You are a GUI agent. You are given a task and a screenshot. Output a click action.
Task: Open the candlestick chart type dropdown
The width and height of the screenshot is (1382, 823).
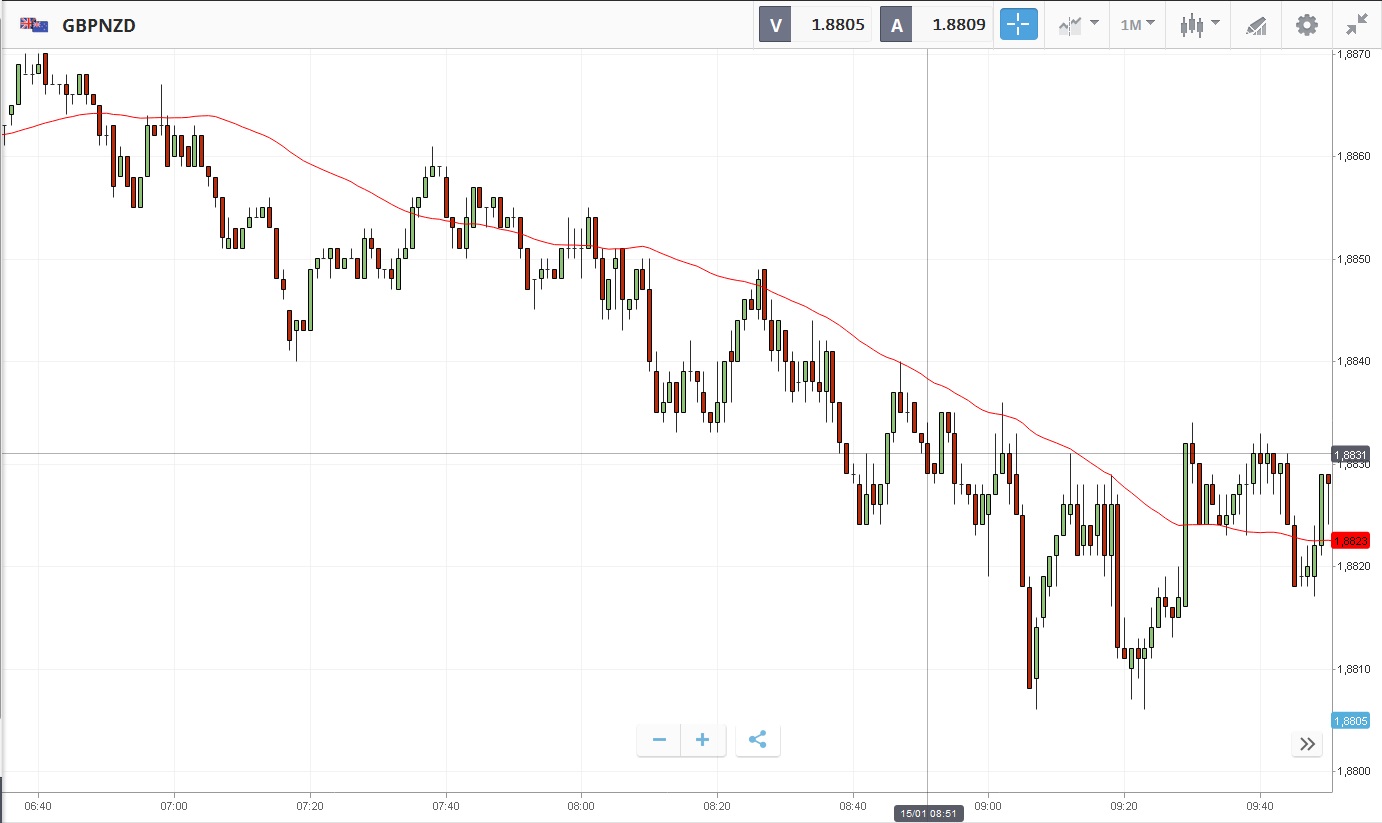pos(1199,25)
